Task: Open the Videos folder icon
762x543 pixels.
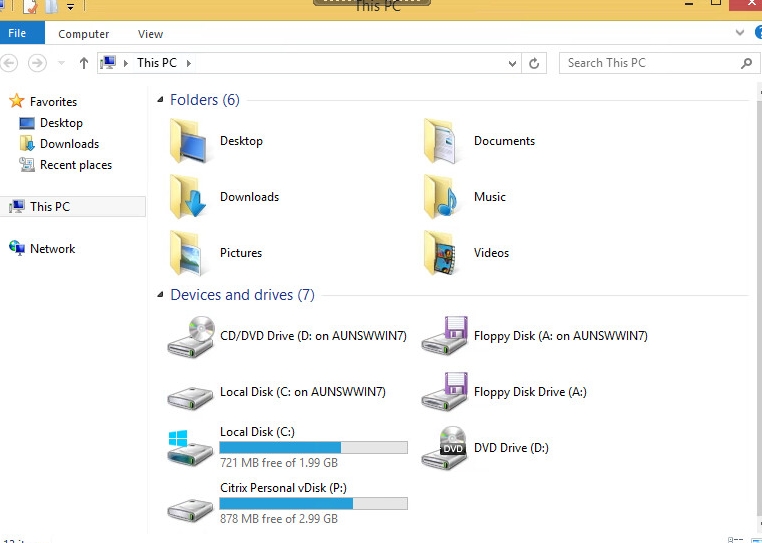Action: coord(440,253)
